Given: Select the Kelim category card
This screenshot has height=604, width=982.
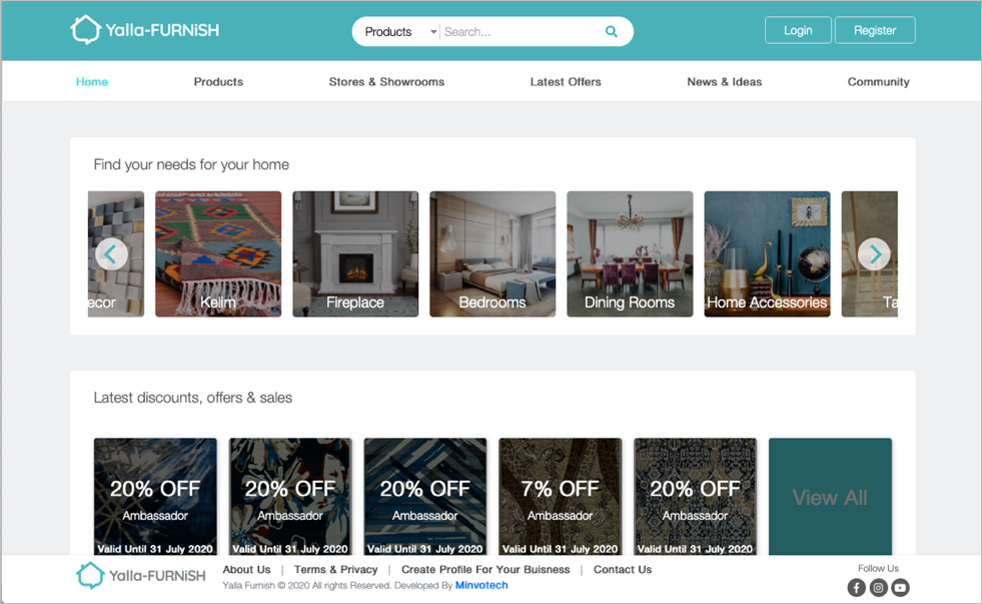Looking at the screenshot, I should (218, 254).
